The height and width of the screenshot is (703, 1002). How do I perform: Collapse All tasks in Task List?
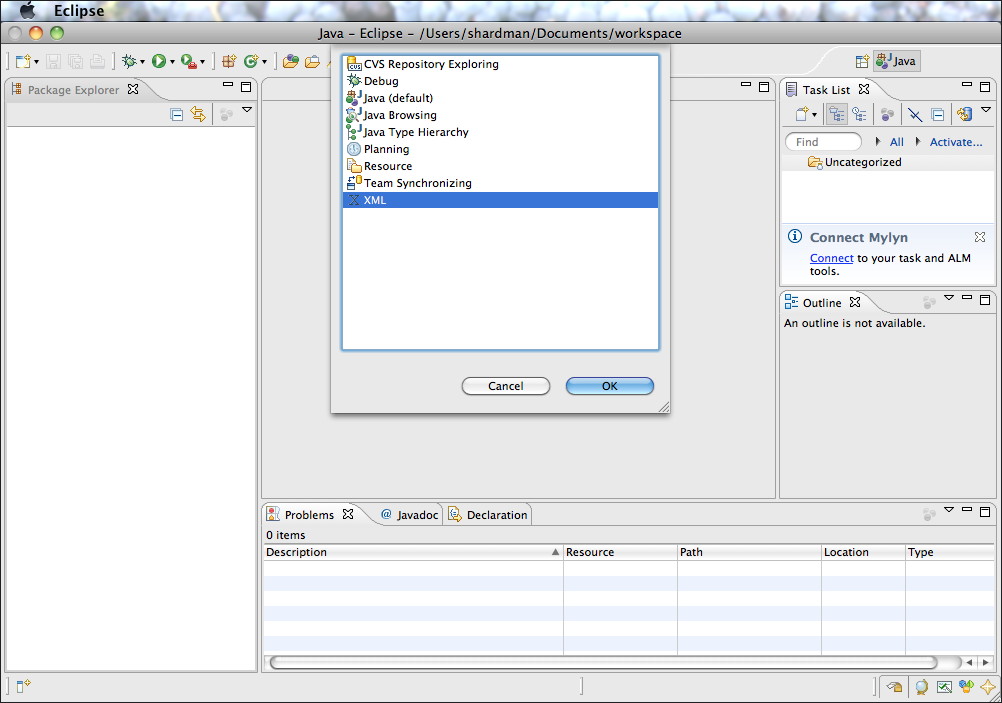click(937, 114)
